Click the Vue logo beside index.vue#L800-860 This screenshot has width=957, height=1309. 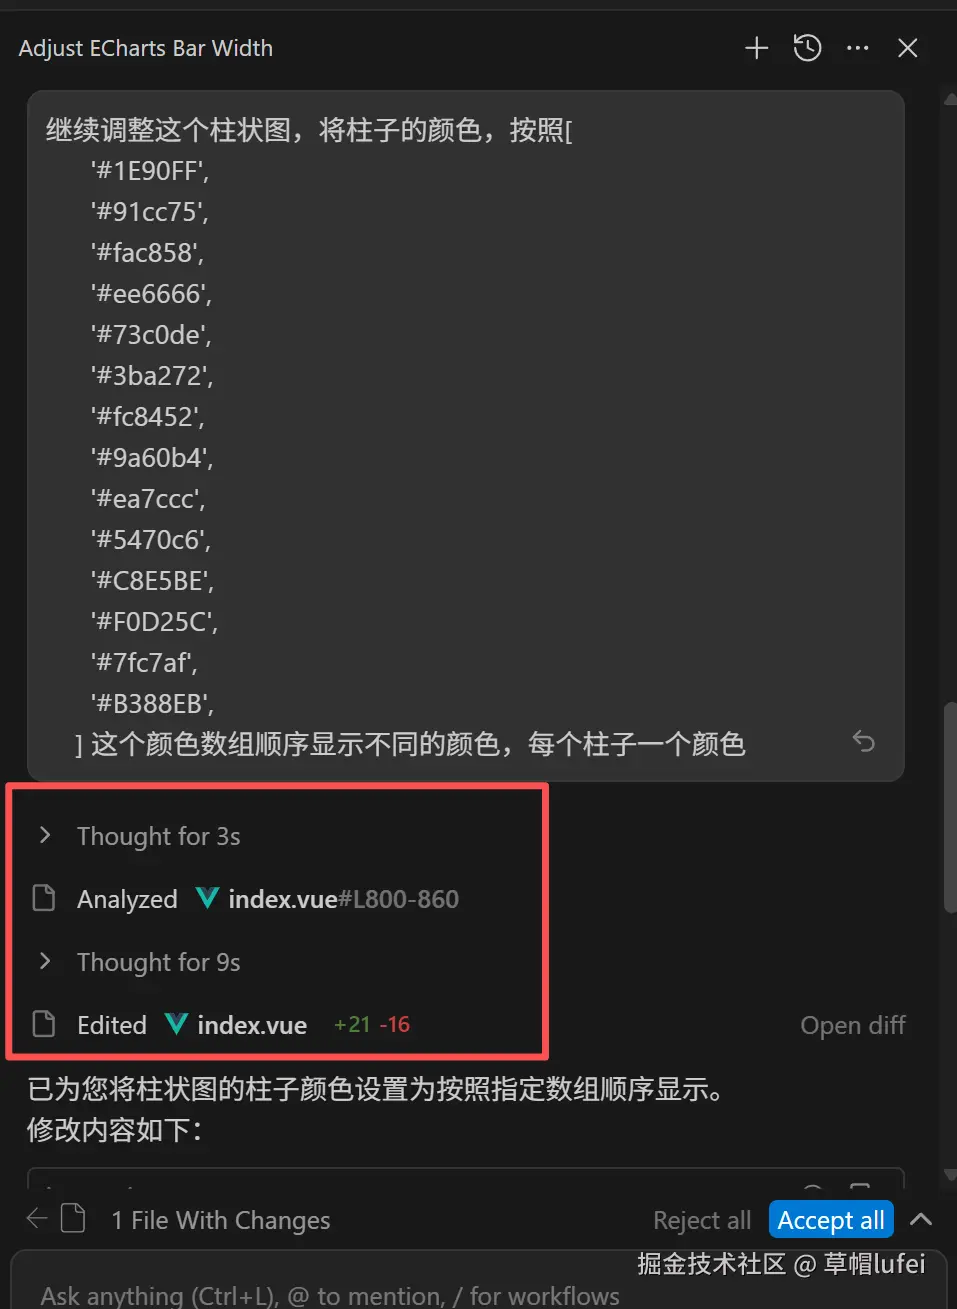[207, 898]
